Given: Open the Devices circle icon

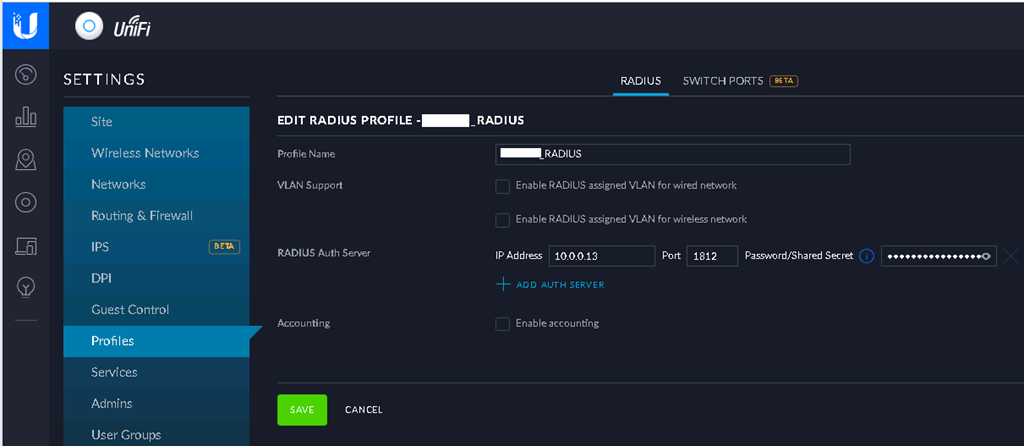Looking at the screenshot, I should pos(26,203).
